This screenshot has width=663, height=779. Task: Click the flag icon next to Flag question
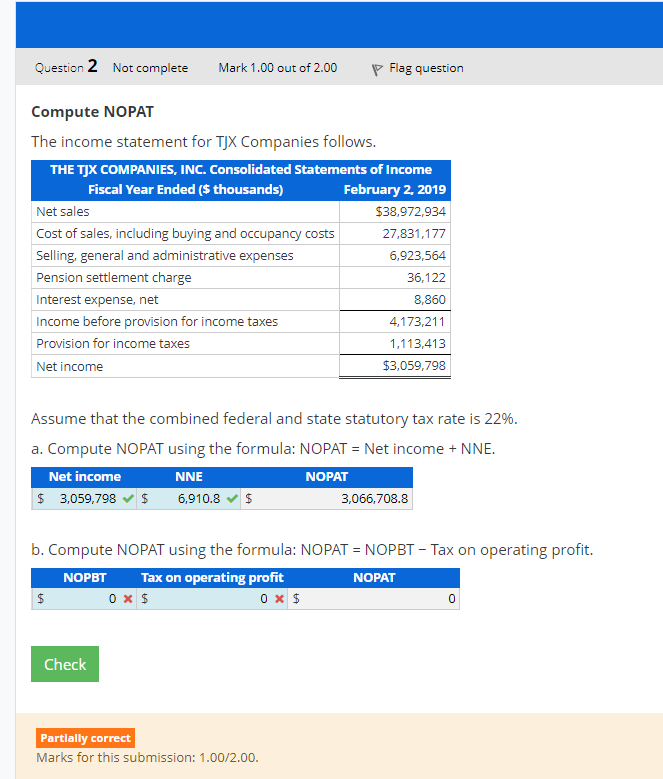pyautogui.click(x=377, y=70)
